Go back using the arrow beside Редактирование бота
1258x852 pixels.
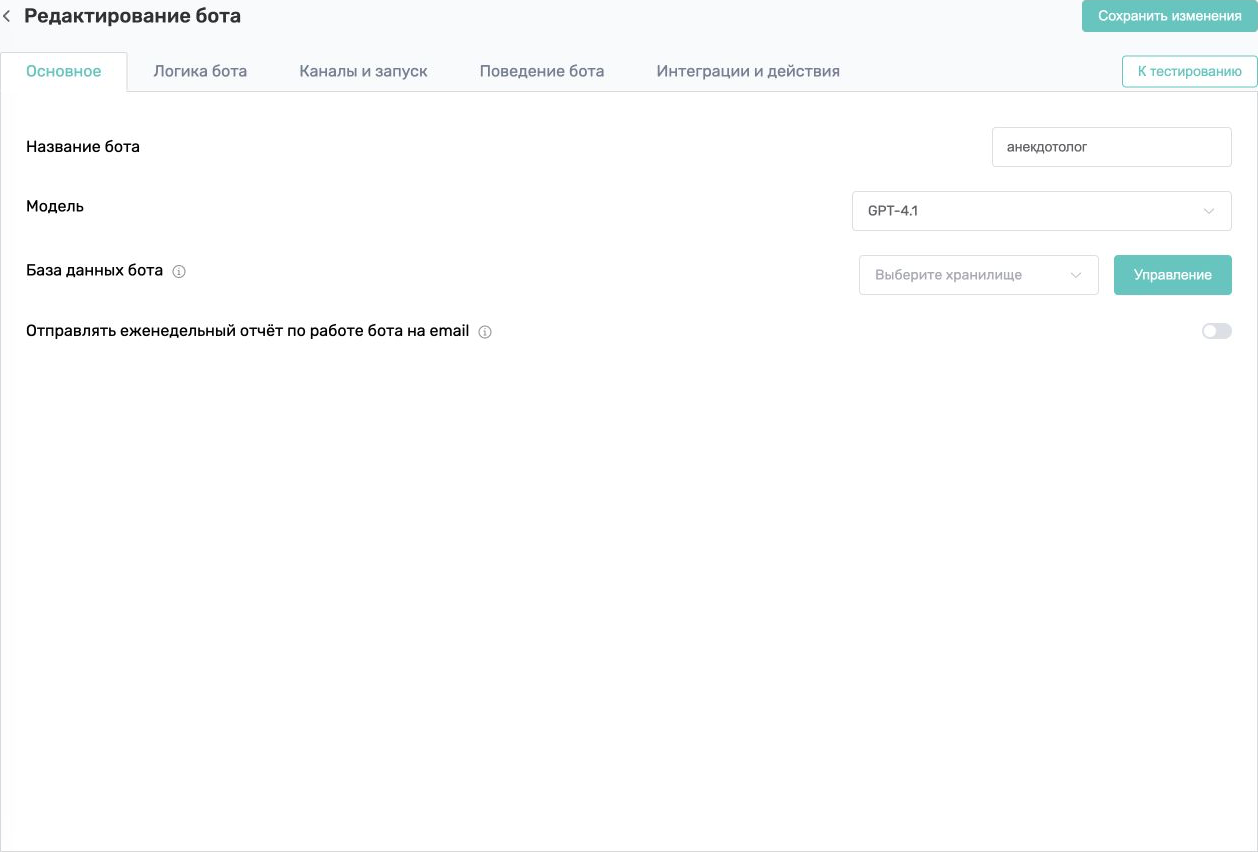7,17
